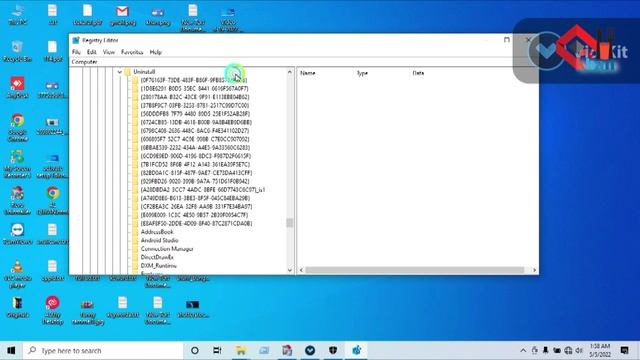Click folder icon beside Android Studio key
This screenshot has height=360, width=640.
[x=135, y=240]
